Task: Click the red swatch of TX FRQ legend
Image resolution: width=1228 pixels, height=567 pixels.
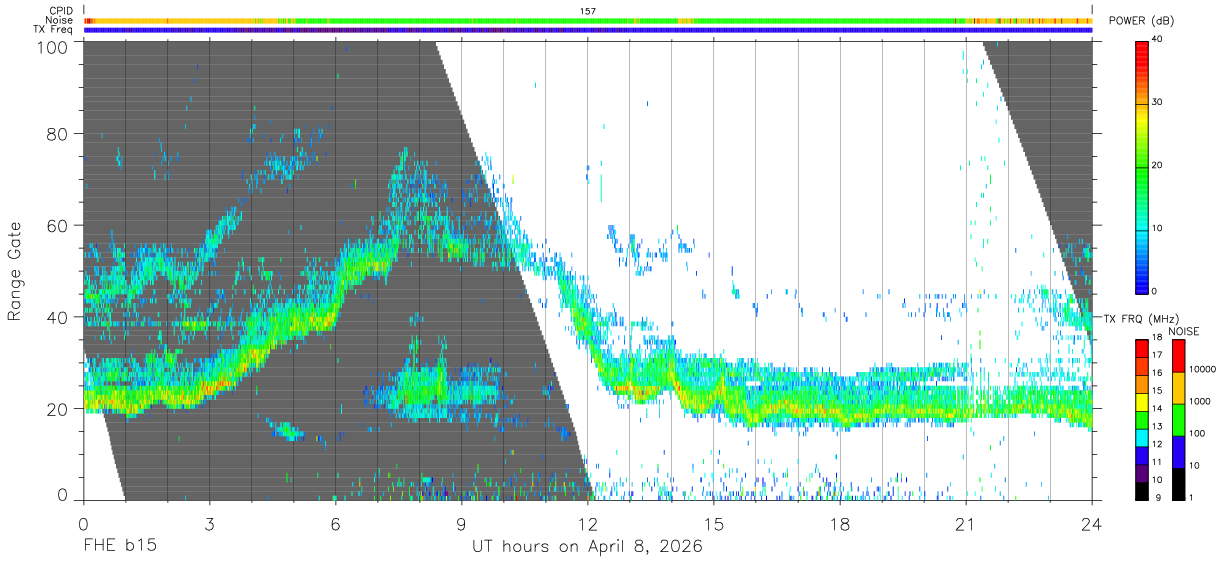Action: click(x=1141, y=348)
